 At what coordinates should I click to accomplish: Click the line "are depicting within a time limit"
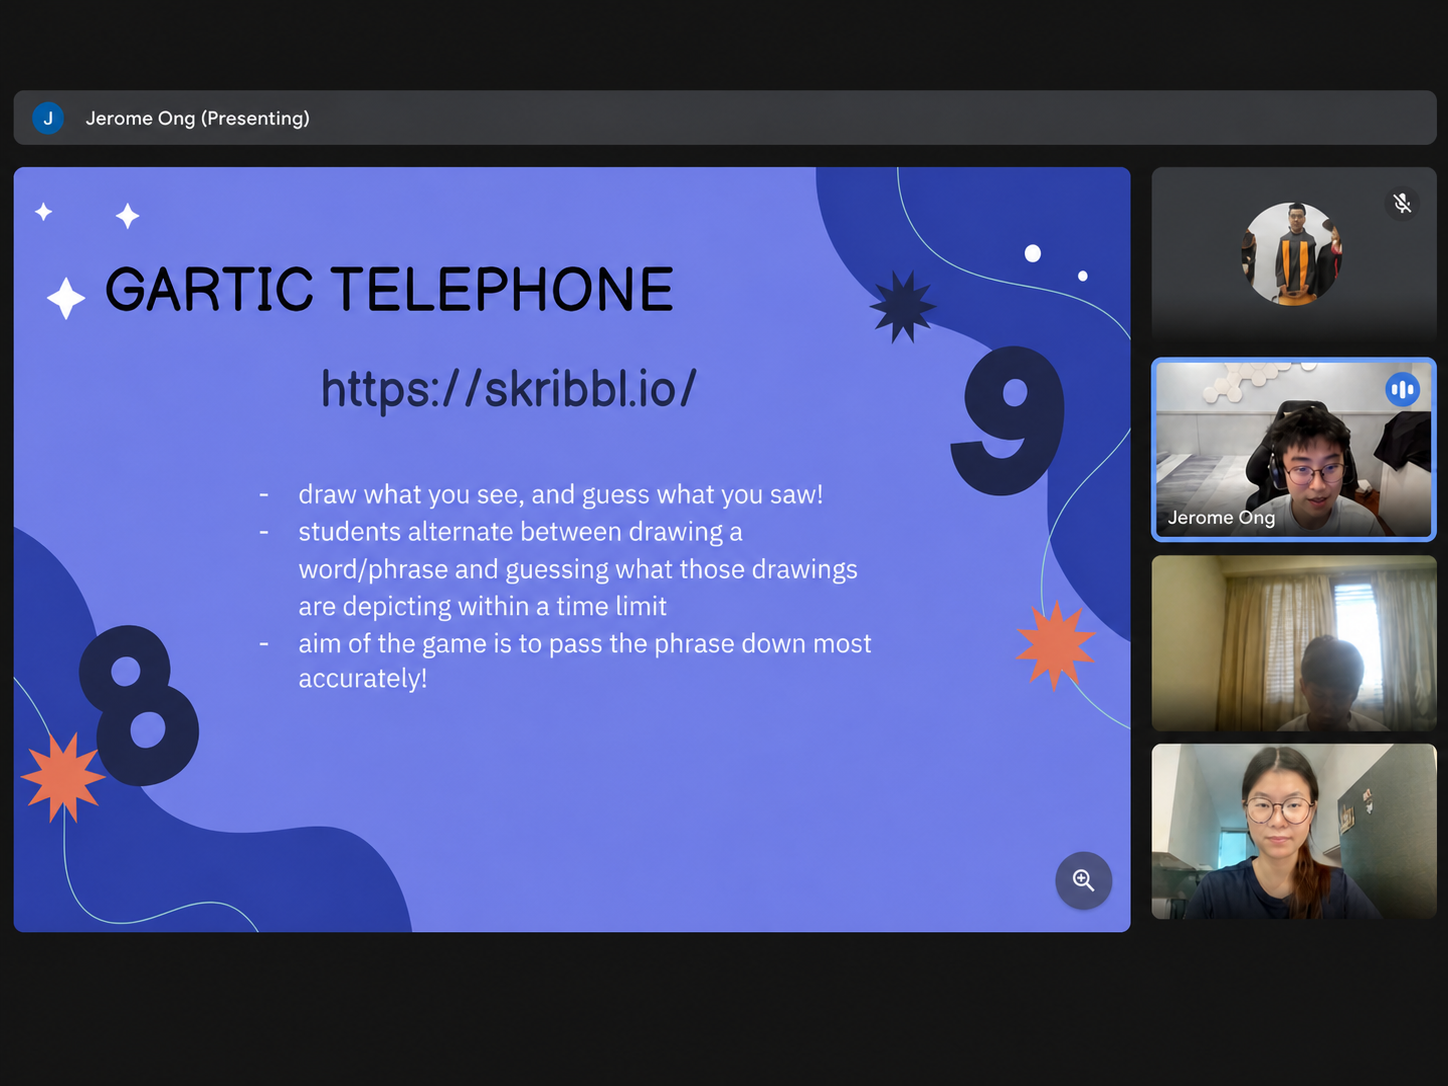pos(482,606)
